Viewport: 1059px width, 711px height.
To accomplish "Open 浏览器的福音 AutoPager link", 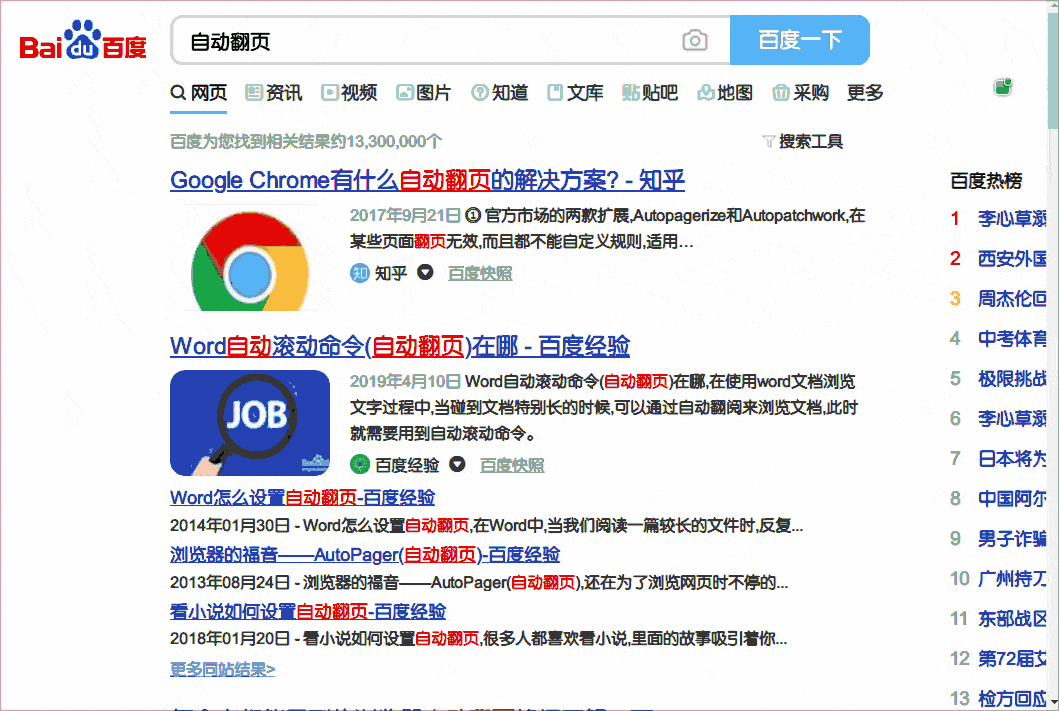I will [365, 554].
